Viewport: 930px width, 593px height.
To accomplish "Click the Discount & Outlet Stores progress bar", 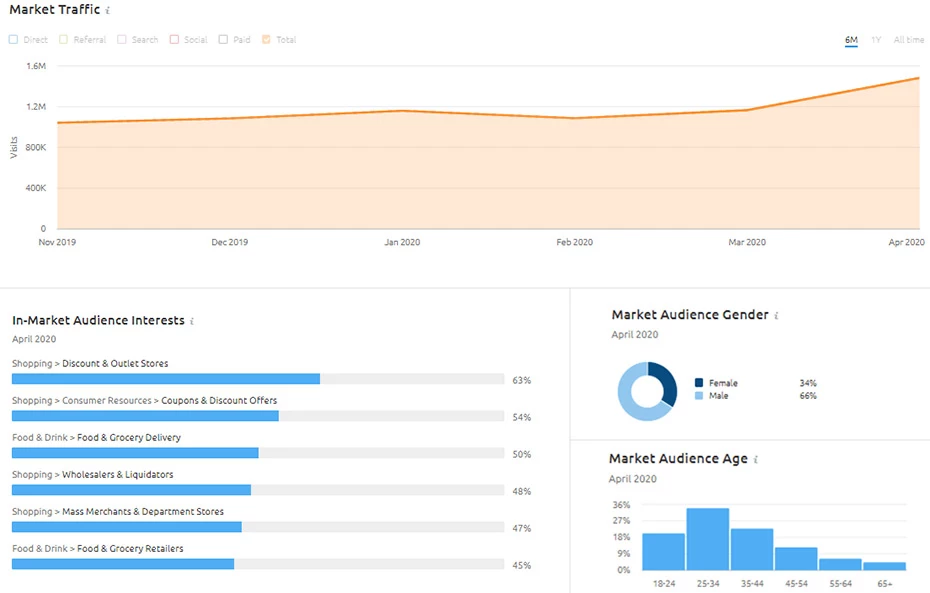I will 258,379.
